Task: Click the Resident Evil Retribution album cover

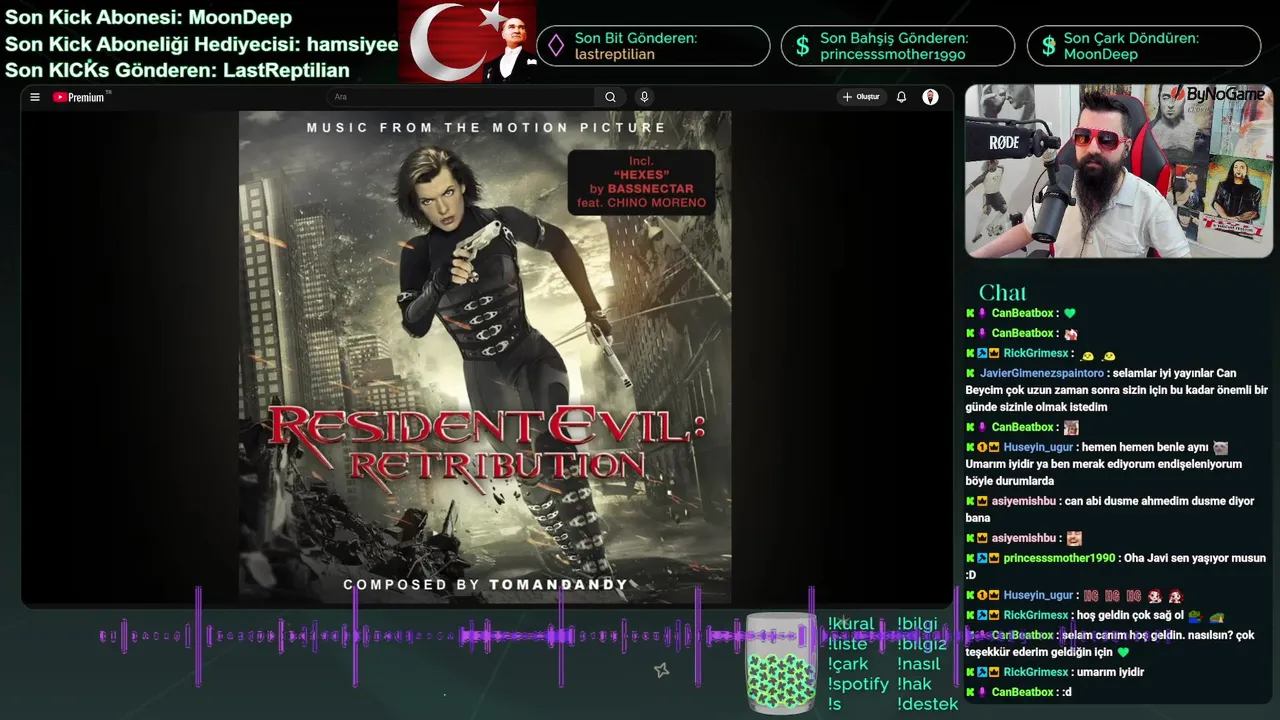Action: (485, 357)
